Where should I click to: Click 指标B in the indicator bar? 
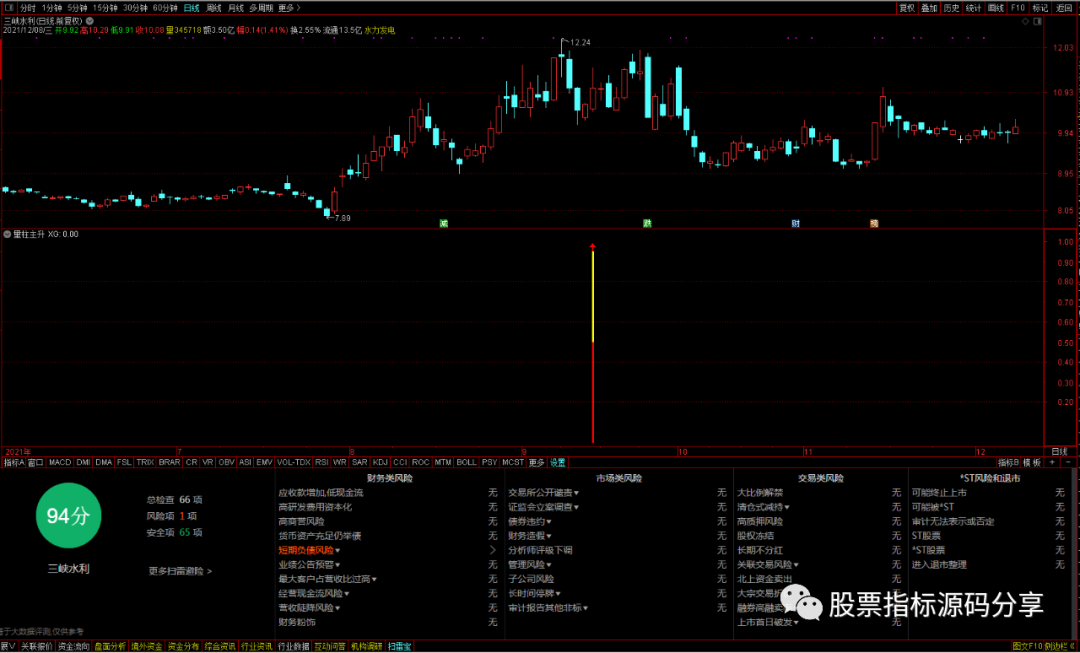pos(1008,462)
